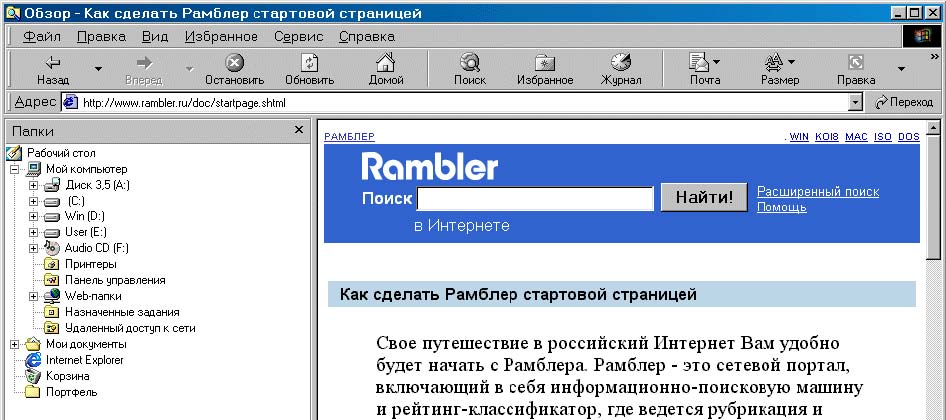This screenshot has width=946, height=420.
Task: Expand the Win (D:) drive node
Action: [33, 216]
